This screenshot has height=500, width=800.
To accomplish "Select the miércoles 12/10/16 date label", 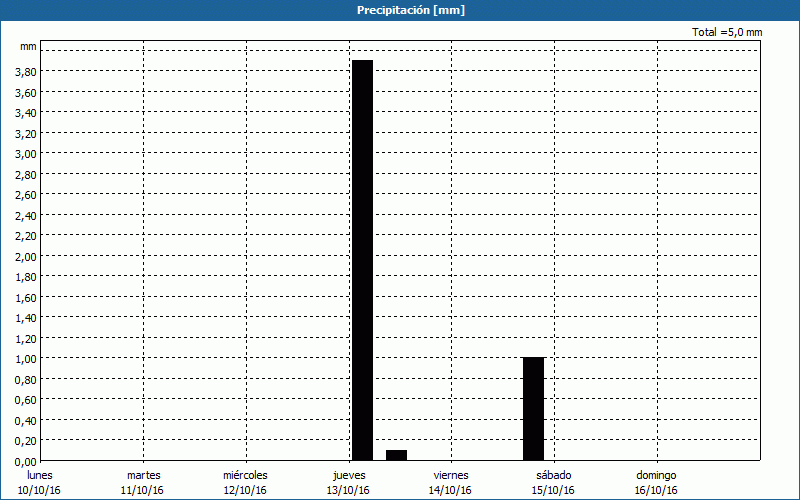I will (x=245, y=483).
